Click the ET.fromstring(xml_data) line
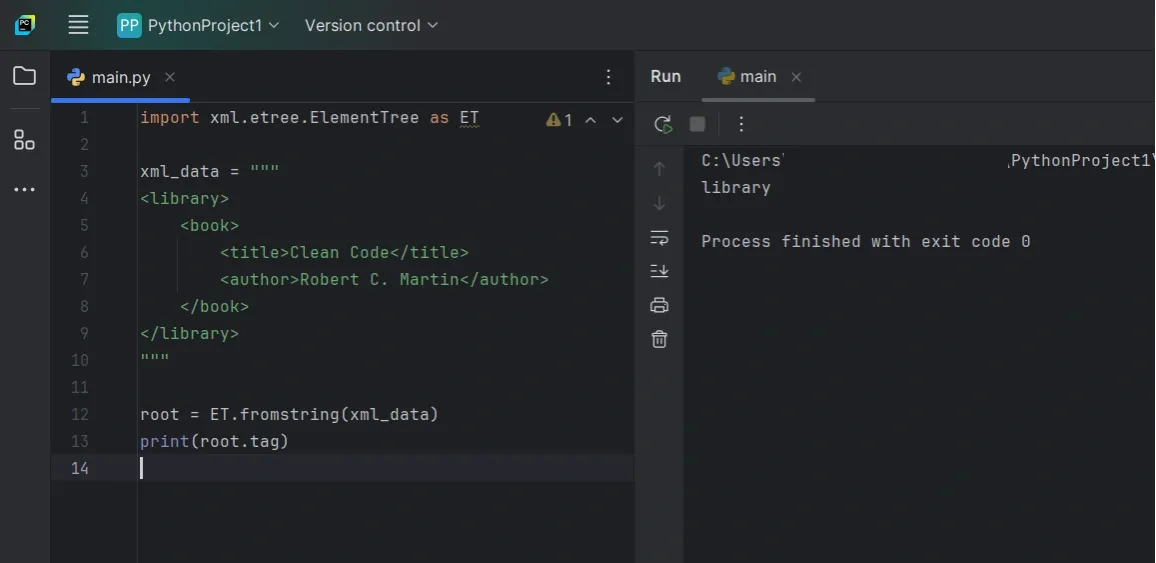This screenshot has width=1156, height=563. coord(289,415)
